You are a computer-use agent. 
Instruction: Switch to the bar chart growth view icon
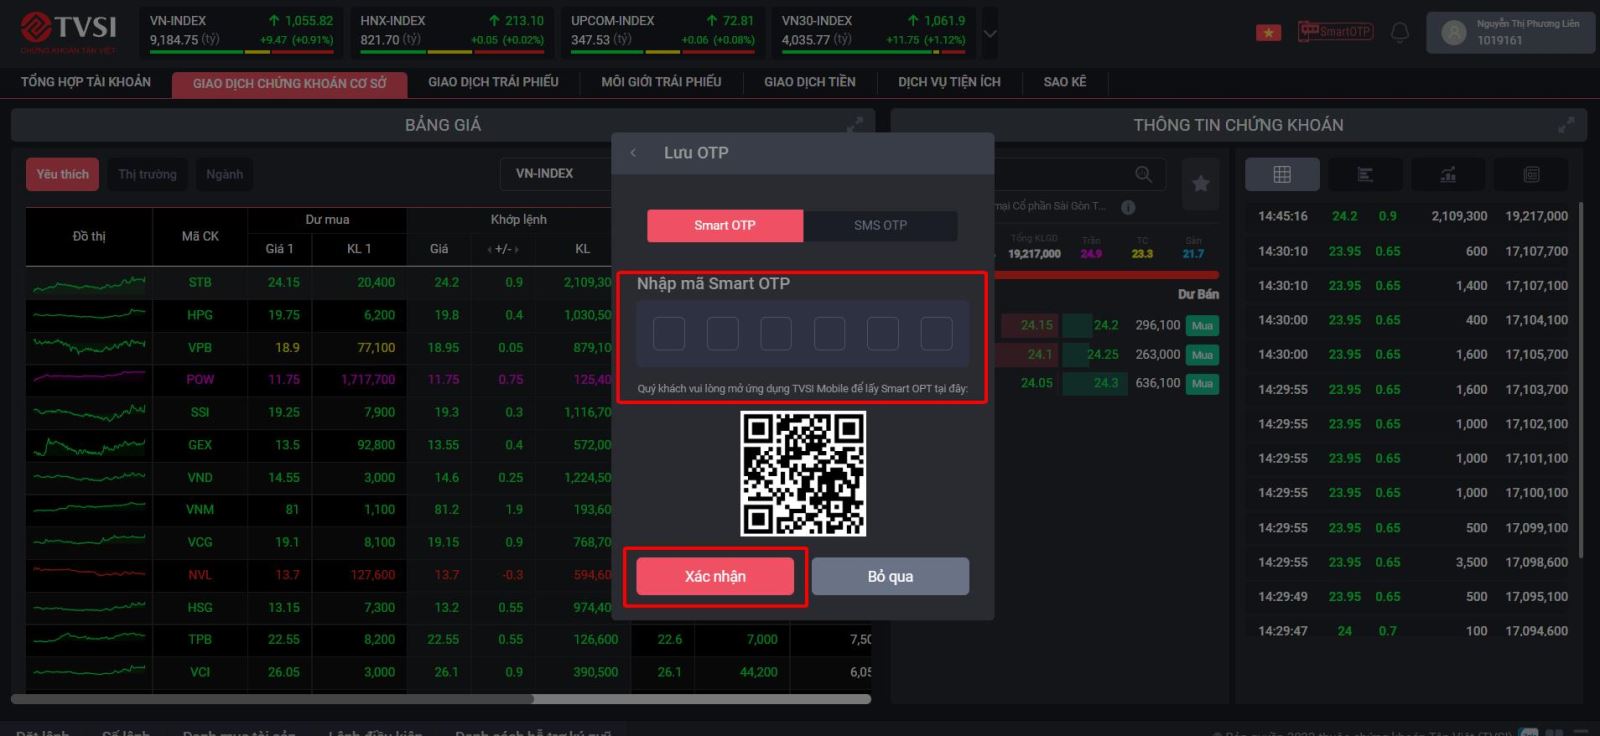click(x=1447, y=175)
